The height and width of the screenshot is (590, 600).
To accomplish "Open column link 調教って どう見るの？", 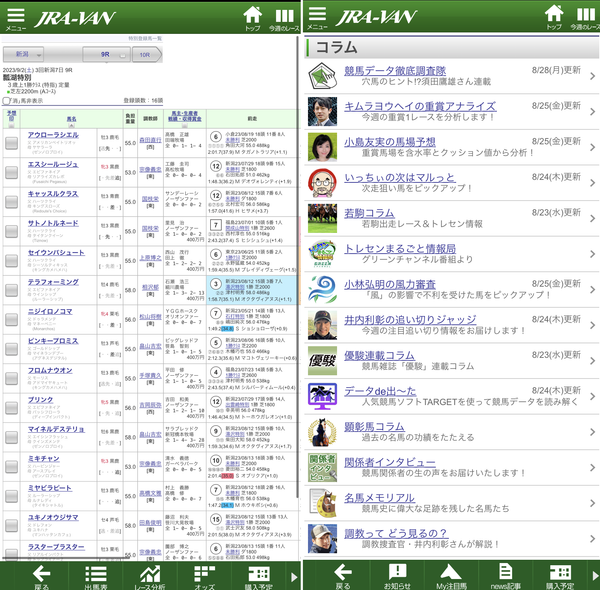I will click(396, 533).
